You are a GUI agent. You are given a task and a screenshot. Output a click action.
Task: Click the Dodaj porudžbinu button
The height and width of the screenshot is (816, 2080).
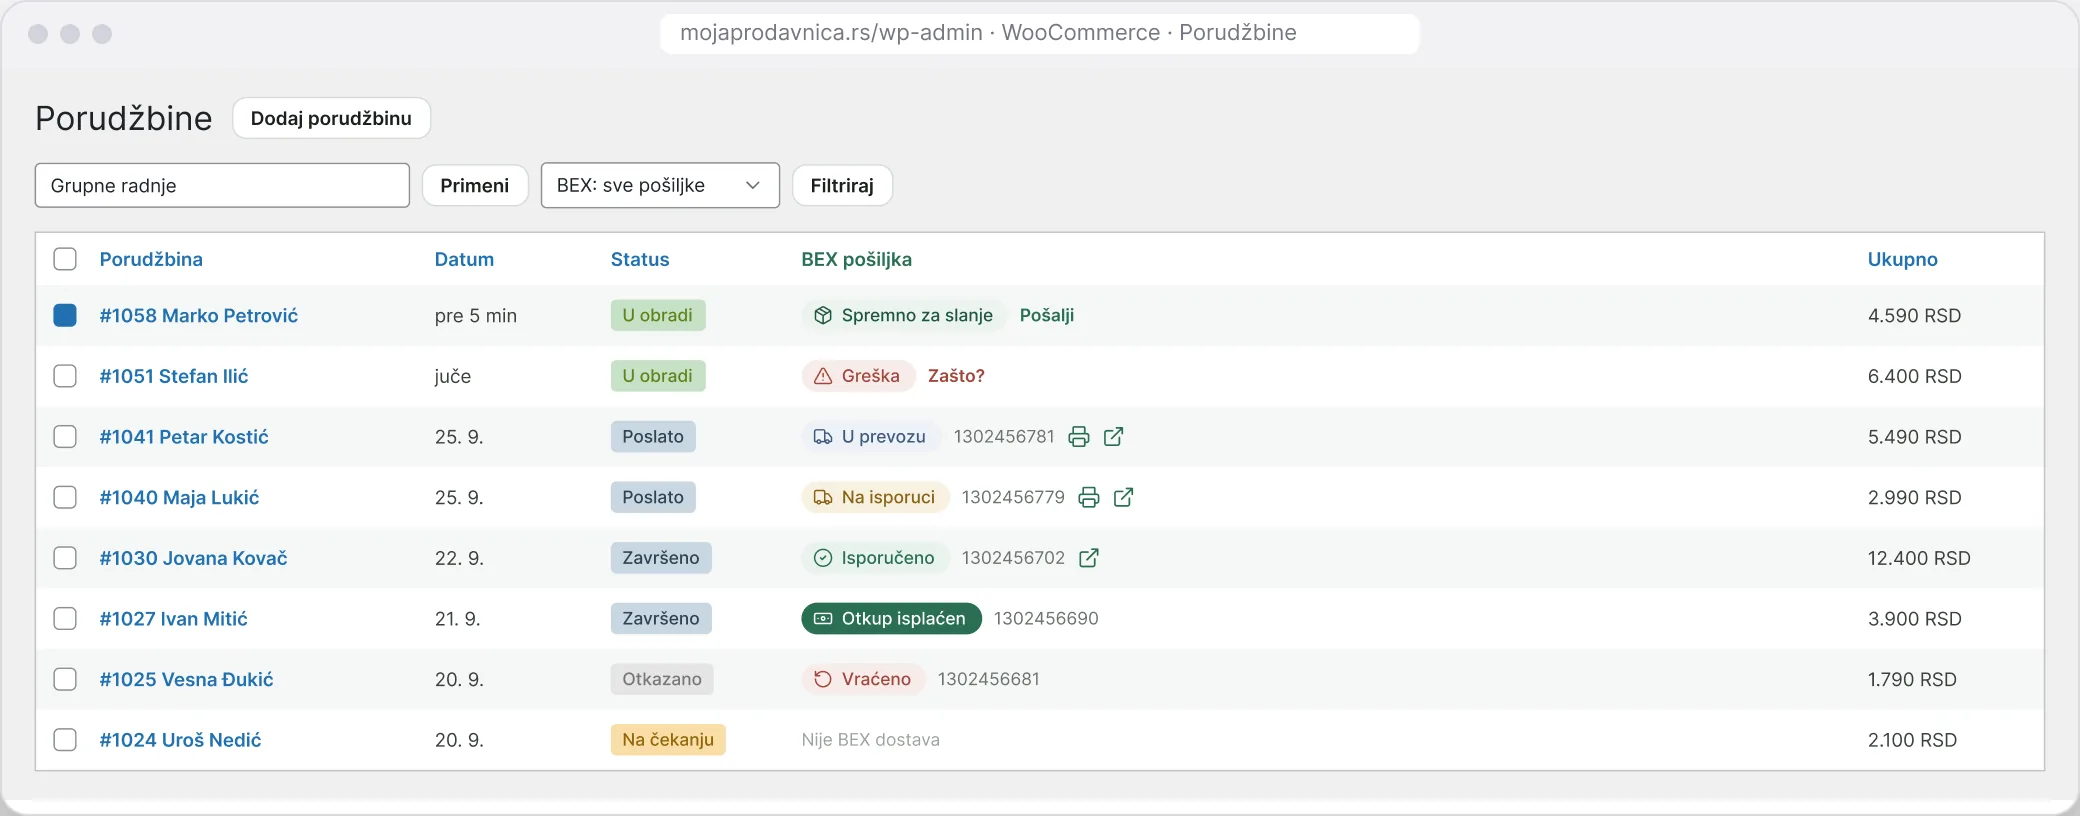point(331,118)
